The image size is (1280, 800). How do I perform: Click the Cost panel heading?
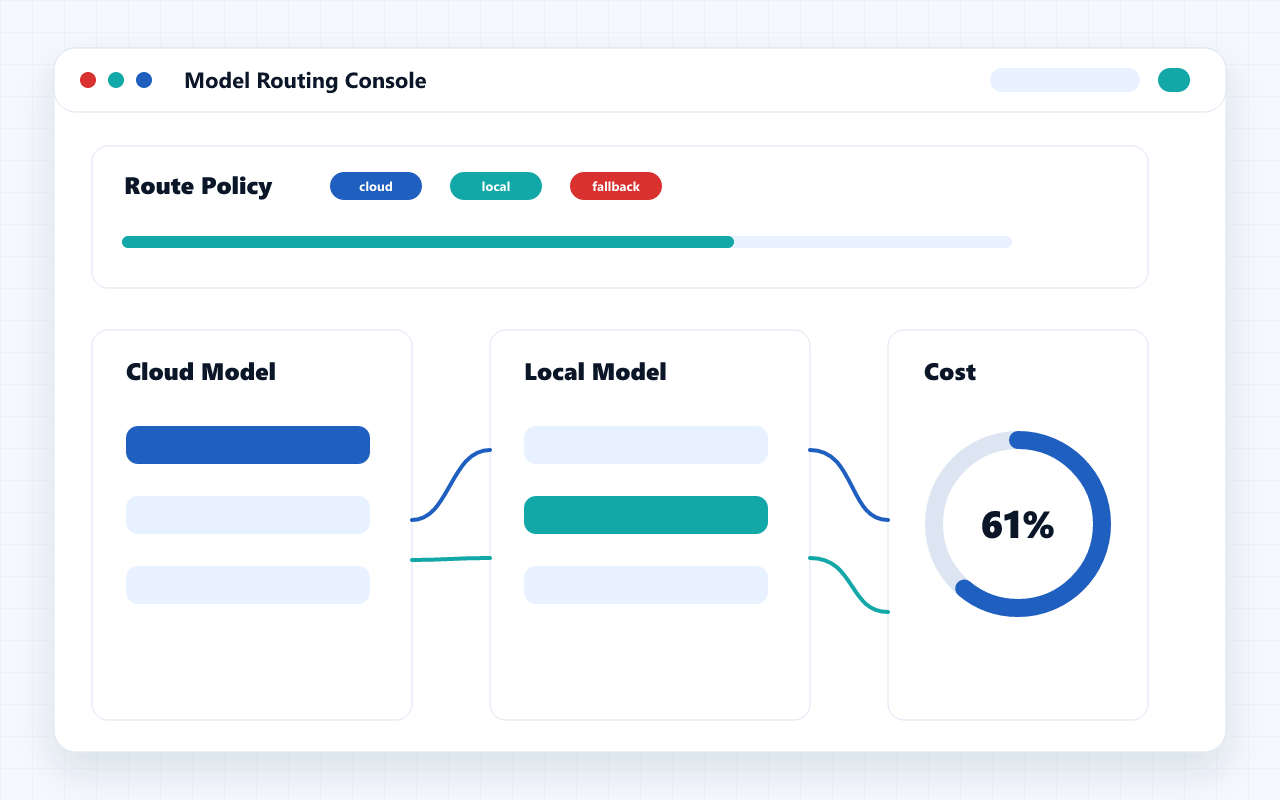950,372
